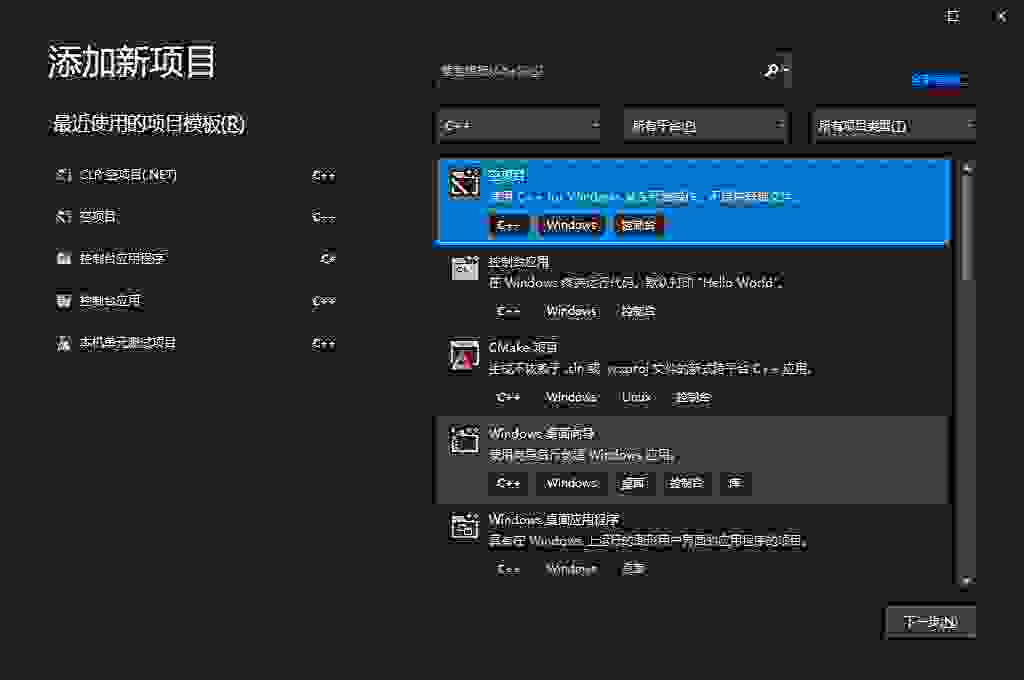
Task: Click the C++ label beside CLR 空项目(.NET)
Action: pos(323,175)
